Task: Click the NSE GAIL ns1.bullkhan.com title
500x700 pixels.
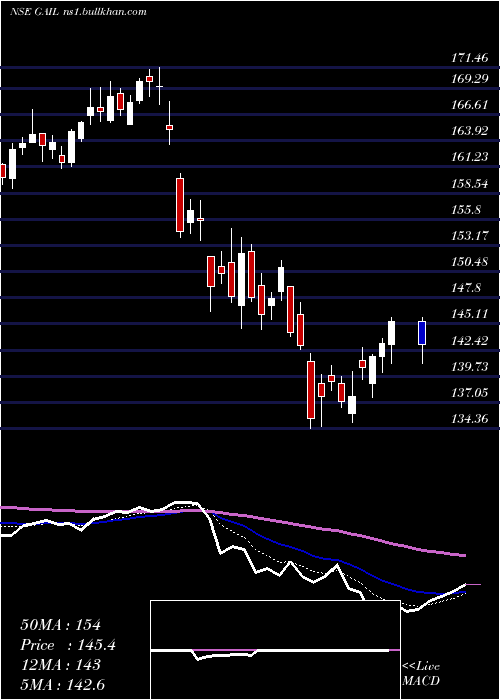Action: 78,12
